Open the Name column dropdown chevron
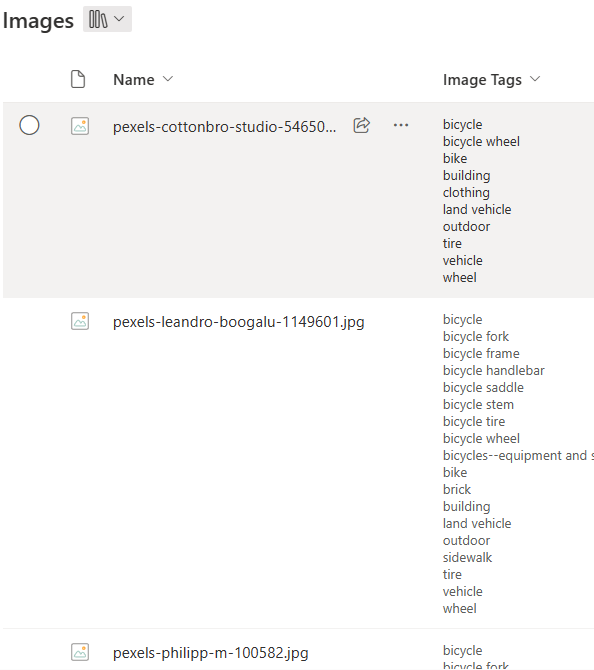The height and width of the screenshot is (670, 594). tap(168, 79)
